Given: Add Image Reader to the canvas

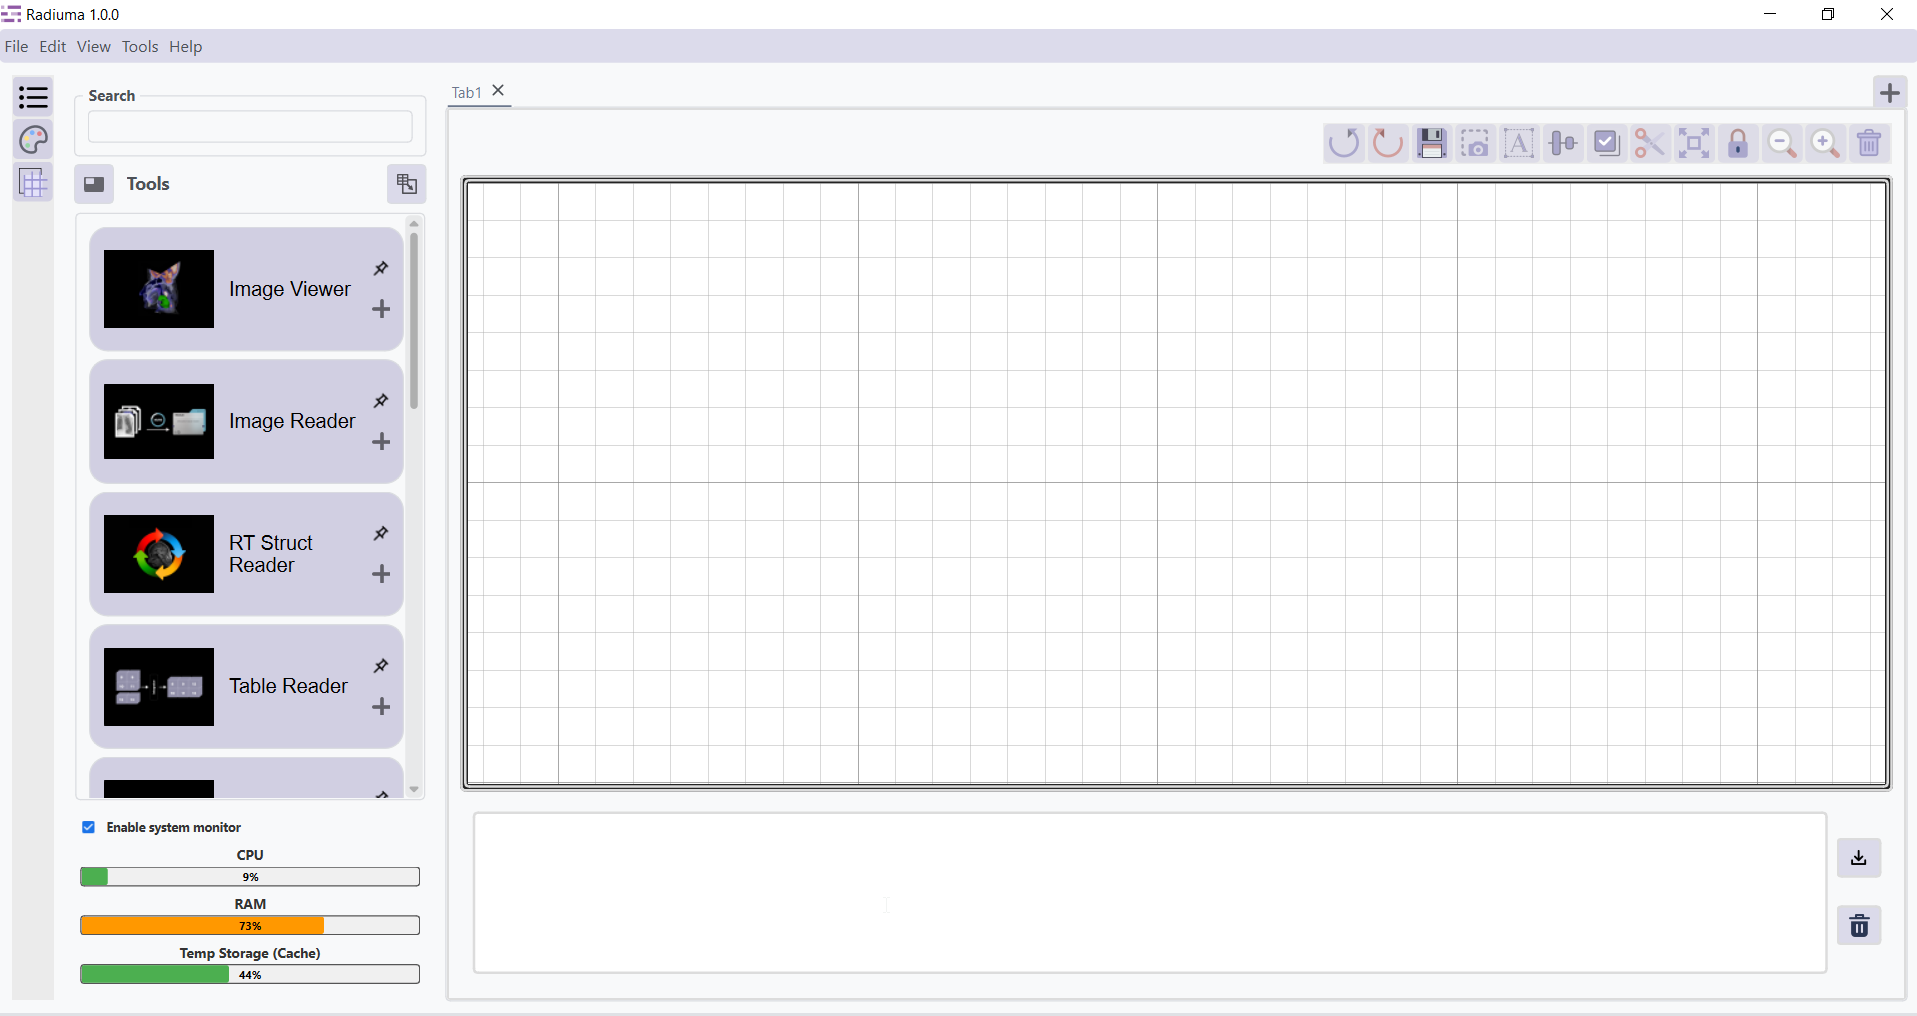Looking at the screenshot, I should (x=381, y=442).
